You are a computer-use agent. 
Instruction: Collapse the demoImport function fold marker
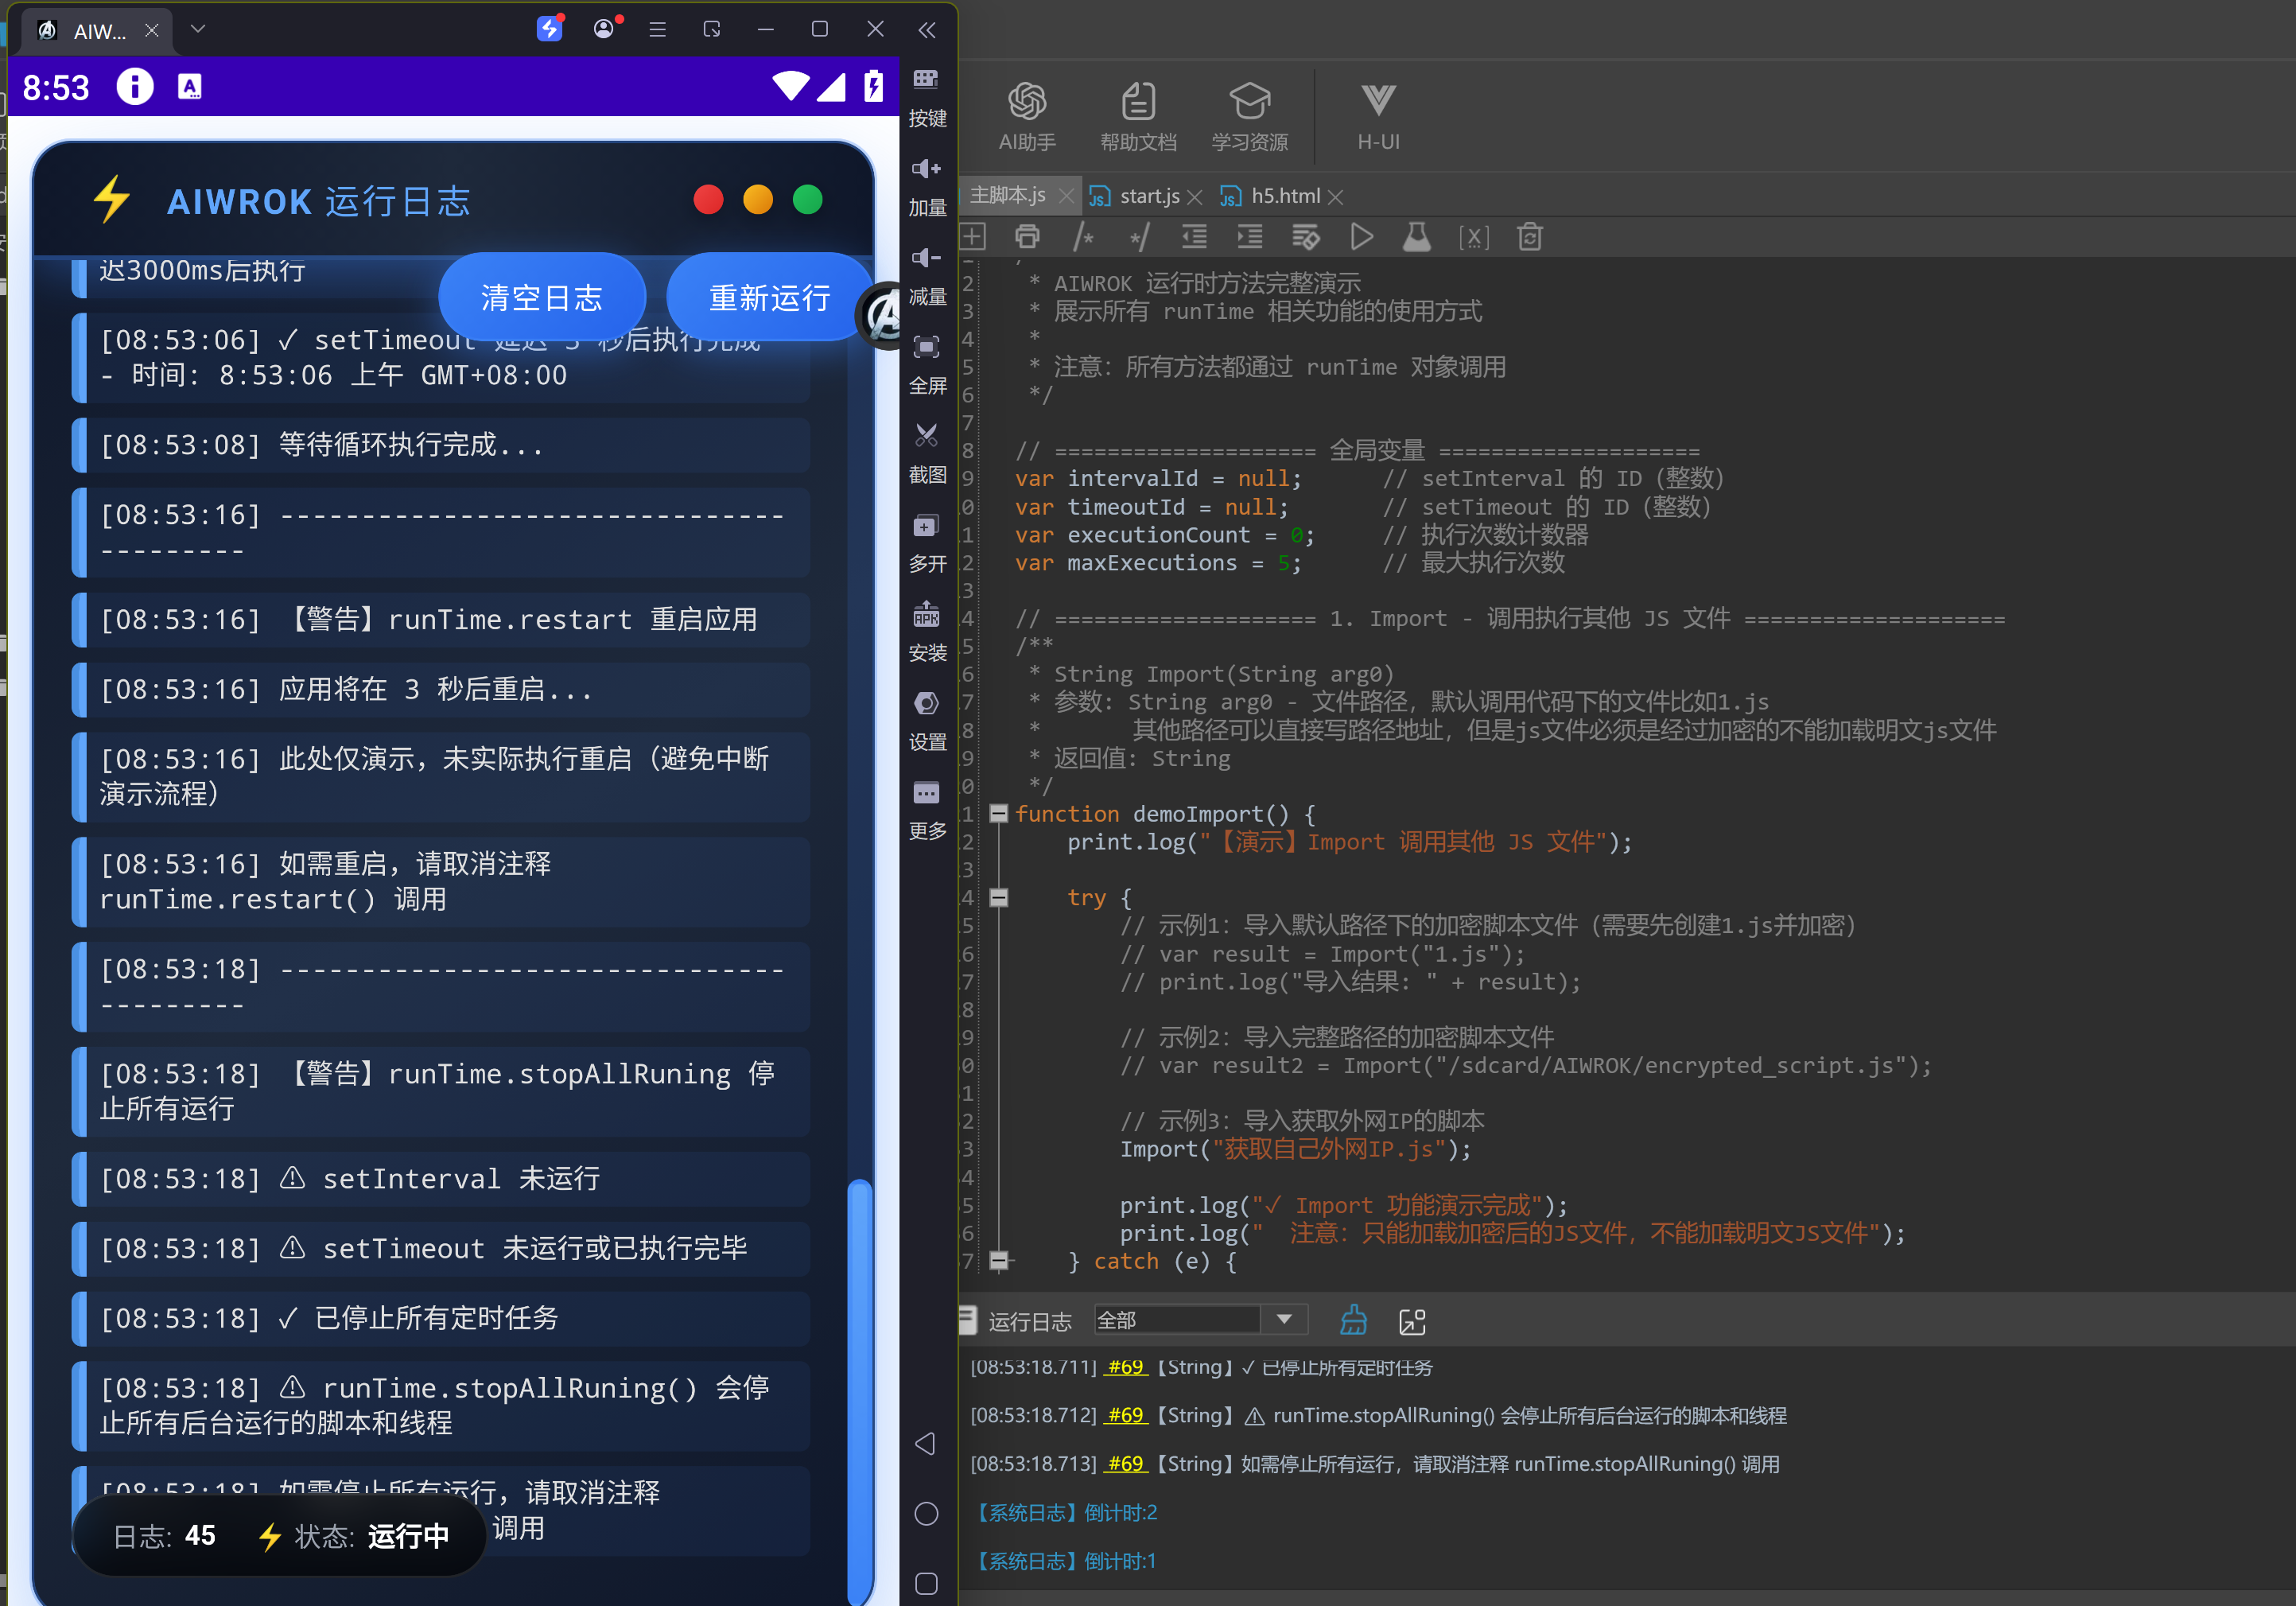tap(998, 813)
